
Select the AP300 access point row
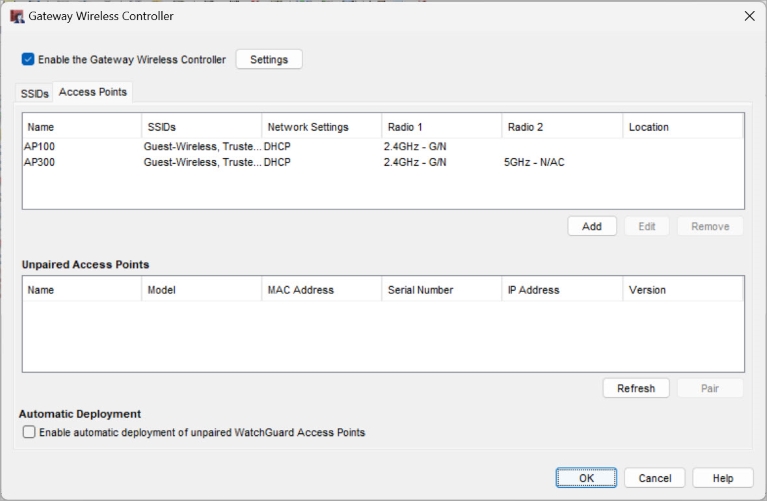[383, 162]
